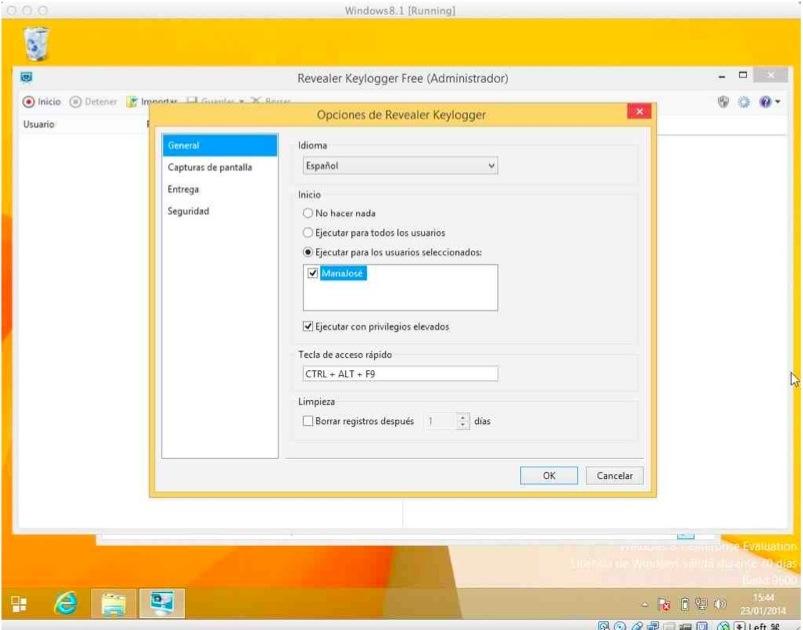Screen dimensions: 803x630
Task: Expand the help icon dropdown arrow
Action: pos(777,102)
